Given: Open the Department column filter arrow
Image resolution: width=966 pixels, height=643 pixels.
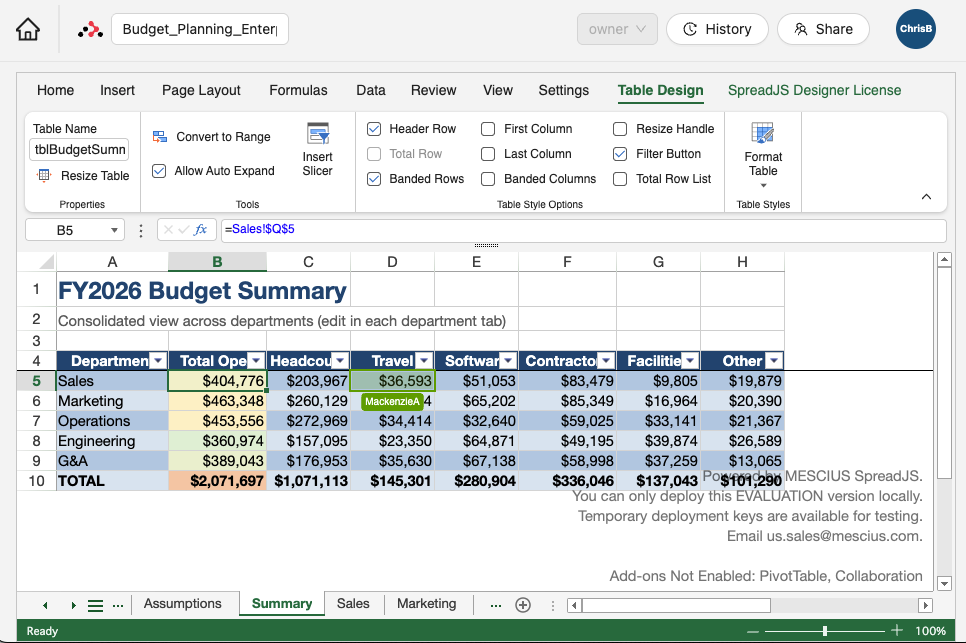Looking at the screenshot, I should tap(159, 360).
